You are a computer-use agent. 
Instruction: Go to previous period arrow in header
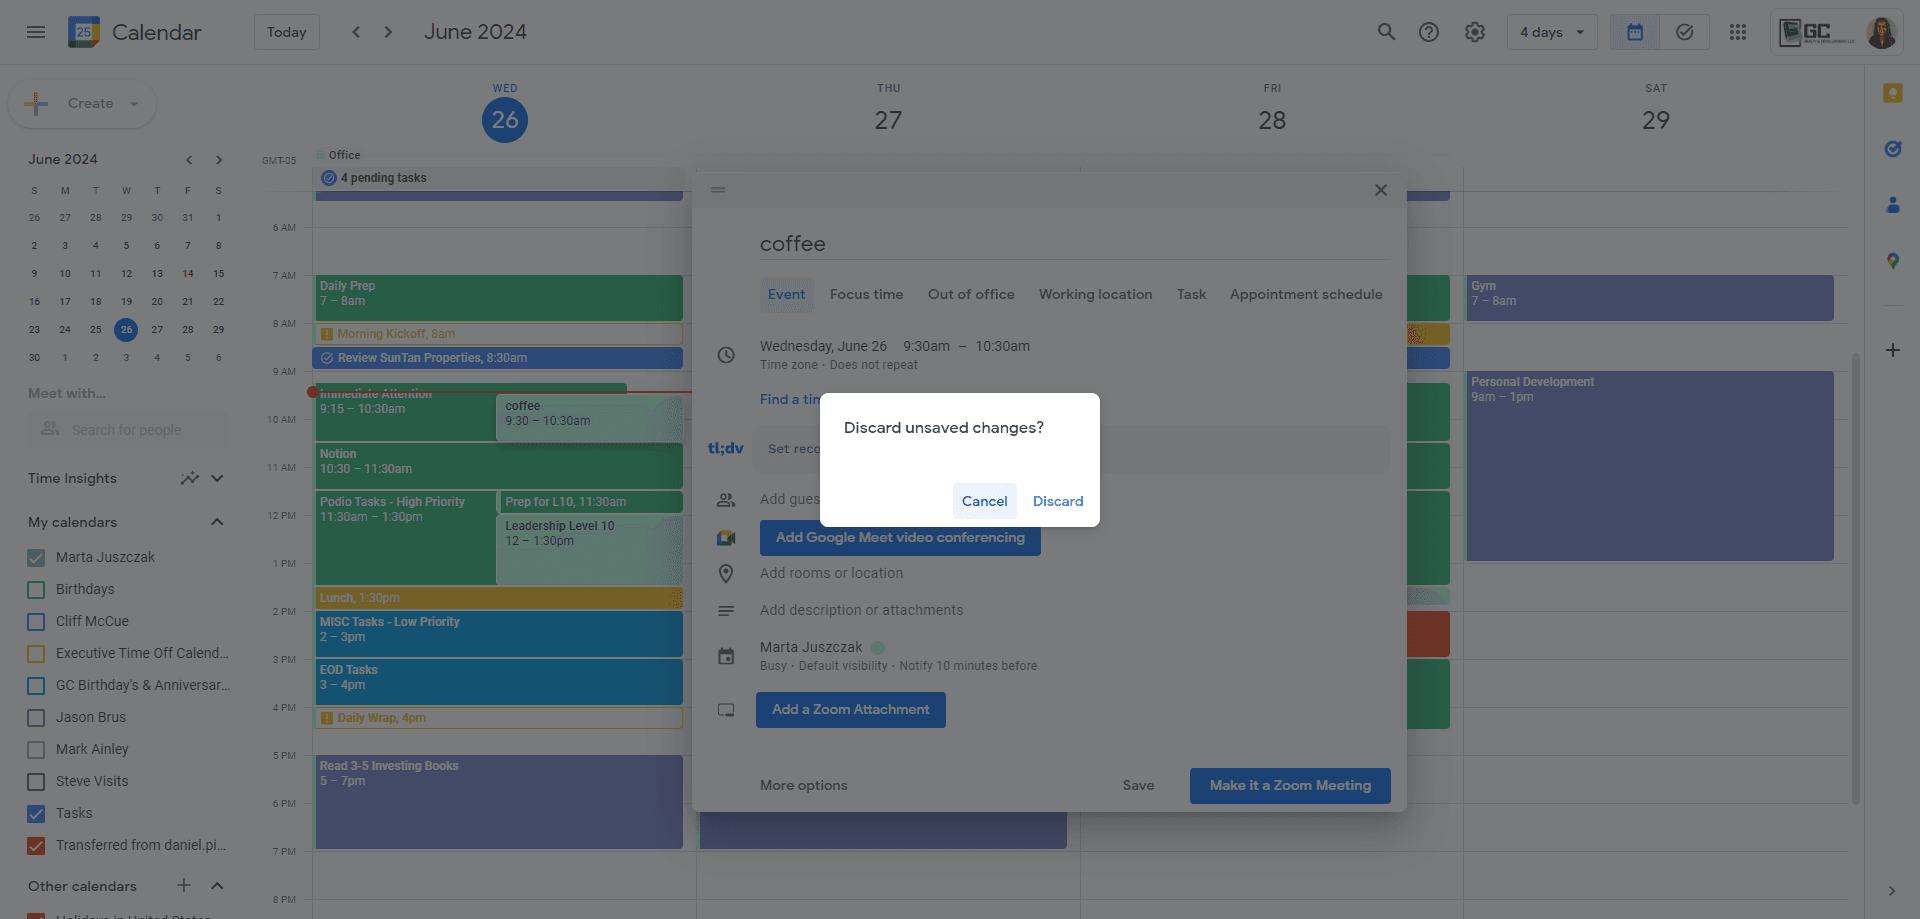pos(356,32)
